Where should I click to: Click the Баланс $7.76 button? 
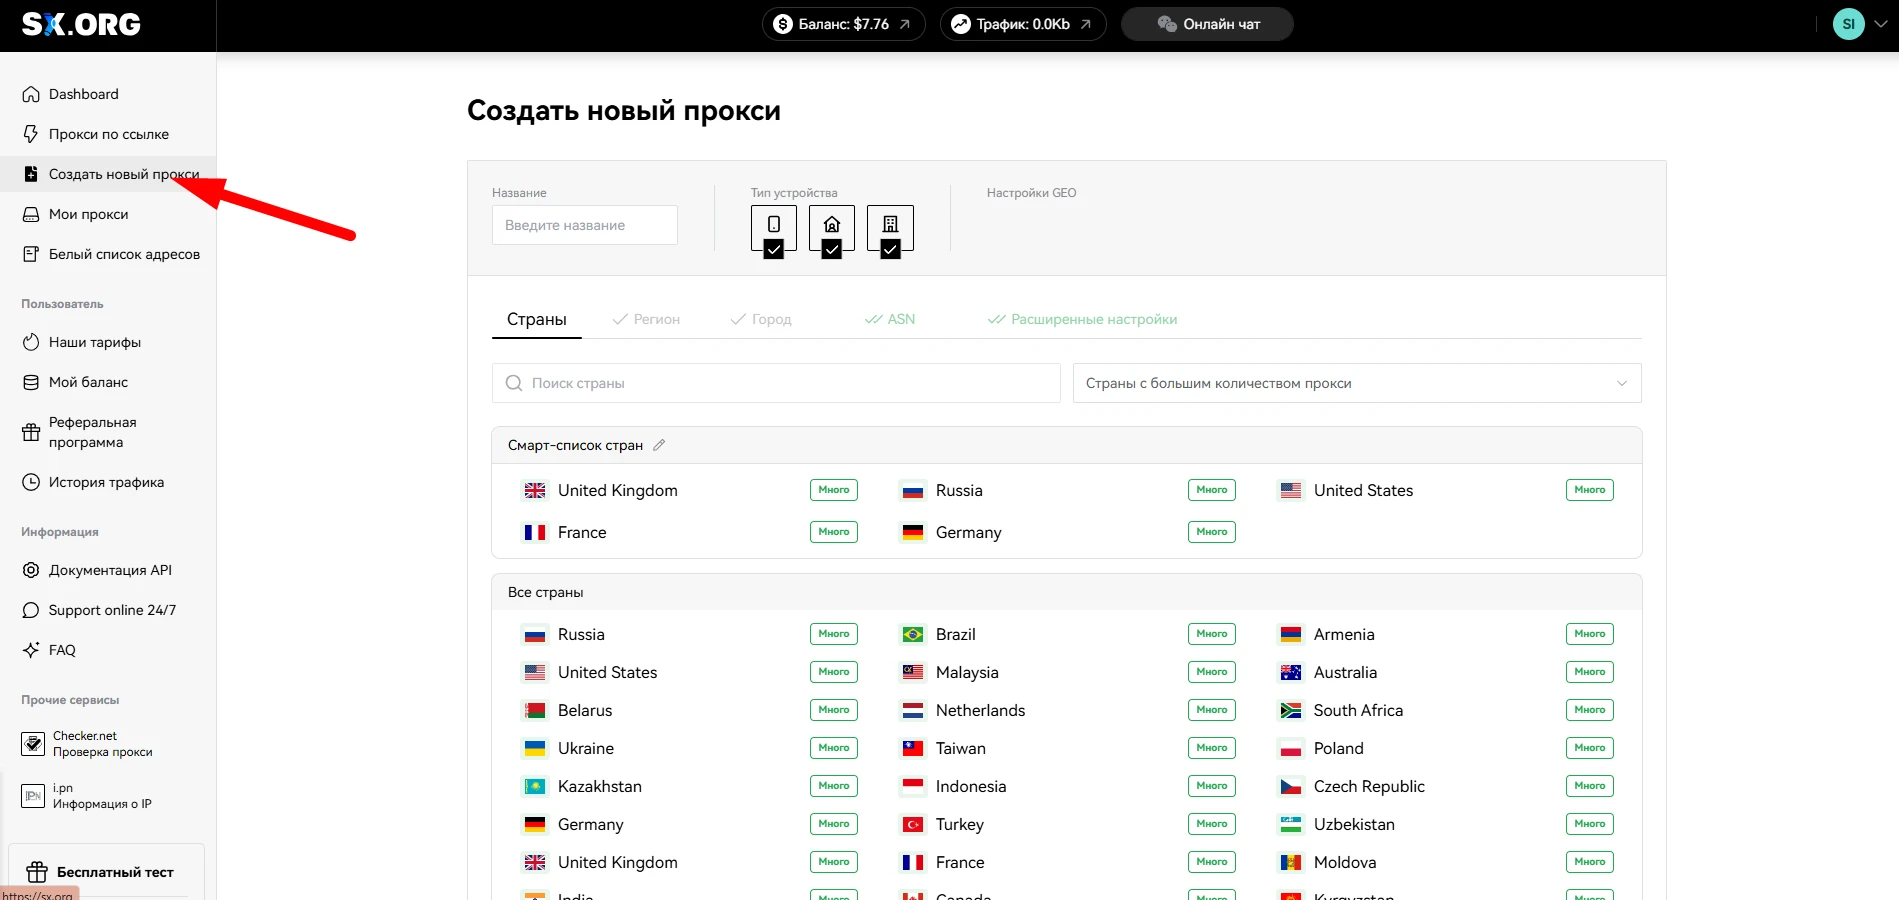(844, 24)
